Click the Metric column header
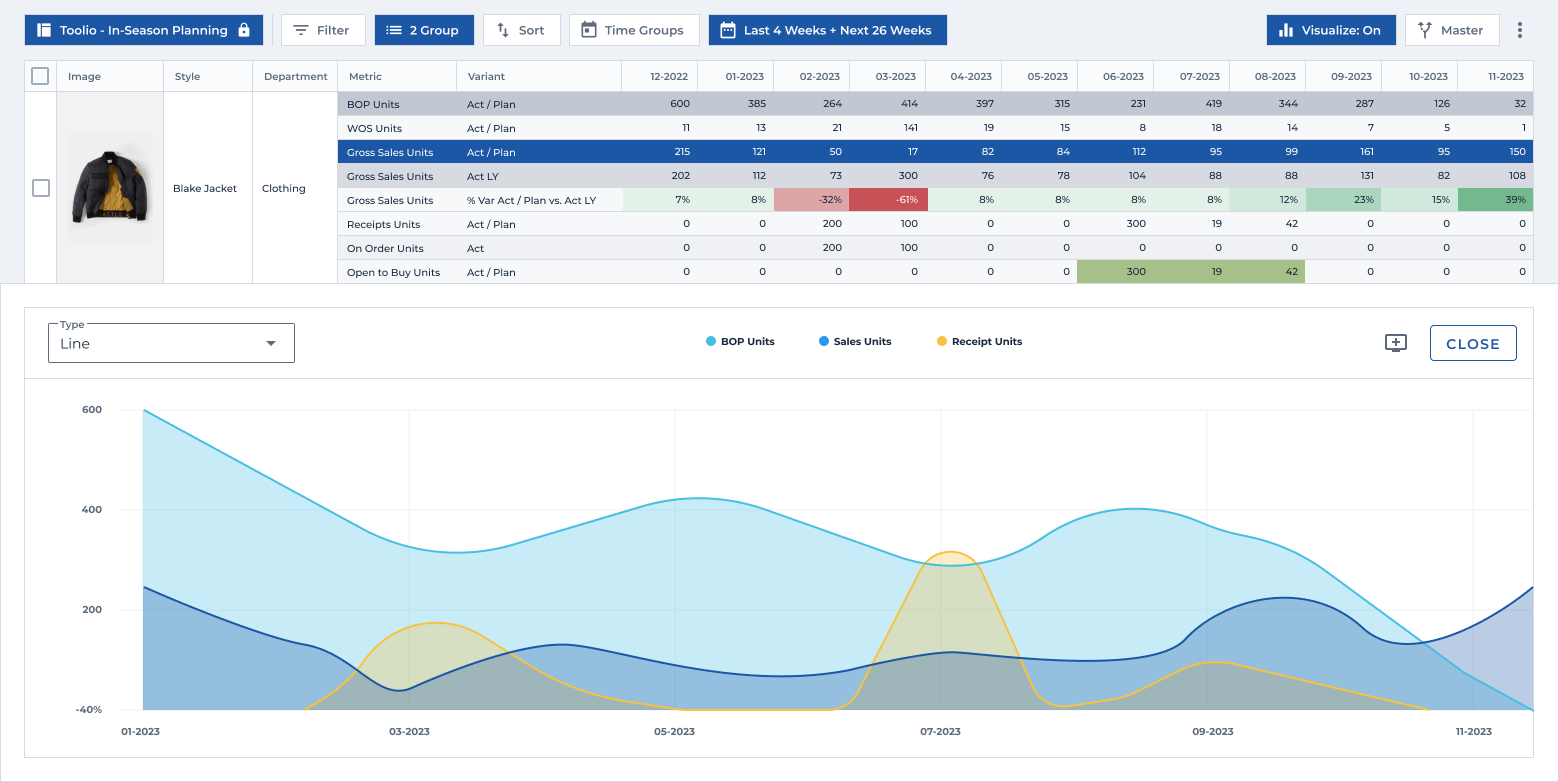This screenshot has height=782, width=1558. [x=366, y=76]
